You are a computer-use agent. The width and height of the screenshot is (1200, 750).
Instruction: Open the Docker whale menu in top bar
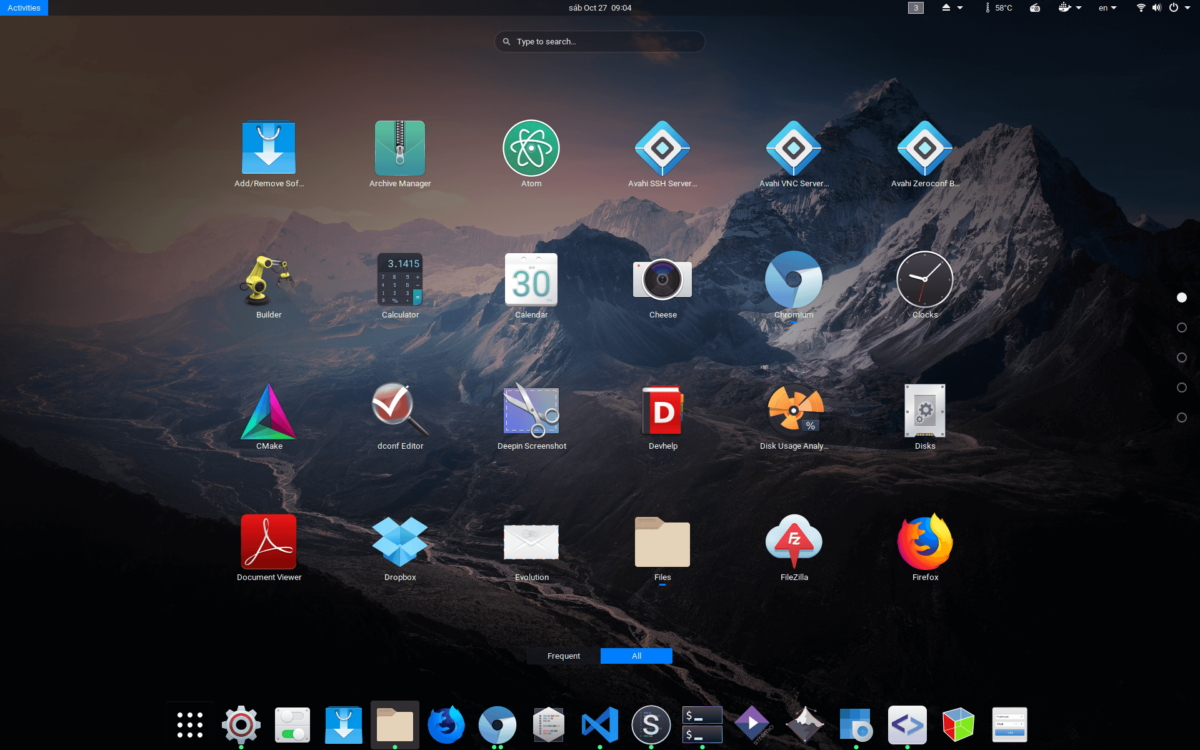click(x=1066, y=8)
